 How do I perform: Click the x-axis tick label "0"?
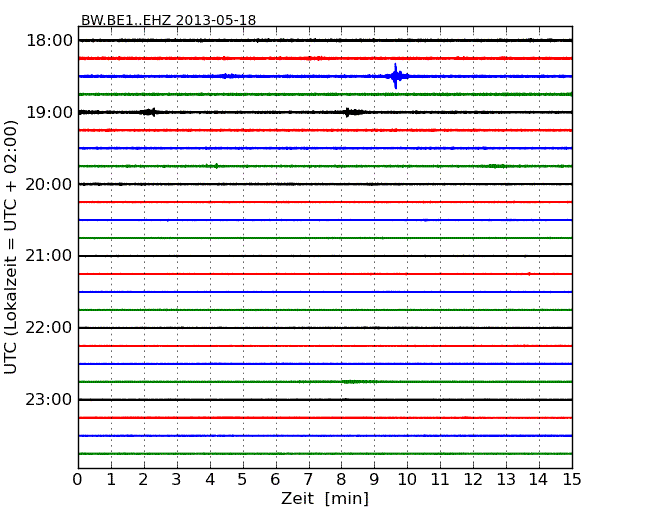(78, 480)
